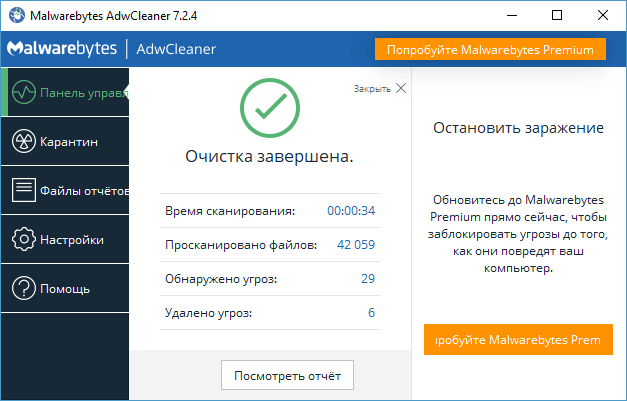The width and height of the screenshot is (627, 401).
Task: Click the Очистка завершена heading
Action: [269, 156]
